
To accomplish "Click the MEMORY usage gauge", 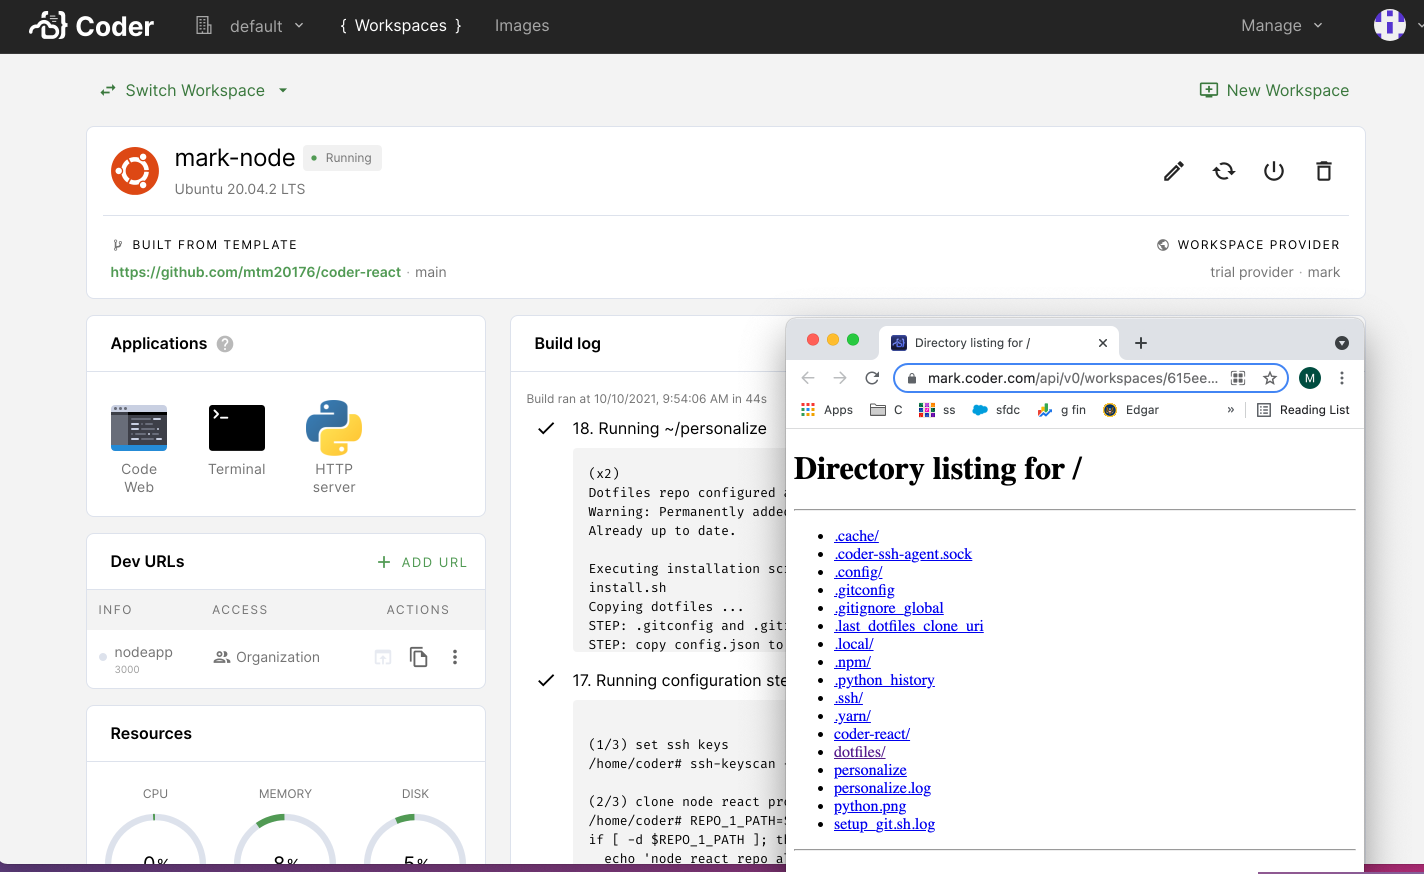I will tap(285, 838).
